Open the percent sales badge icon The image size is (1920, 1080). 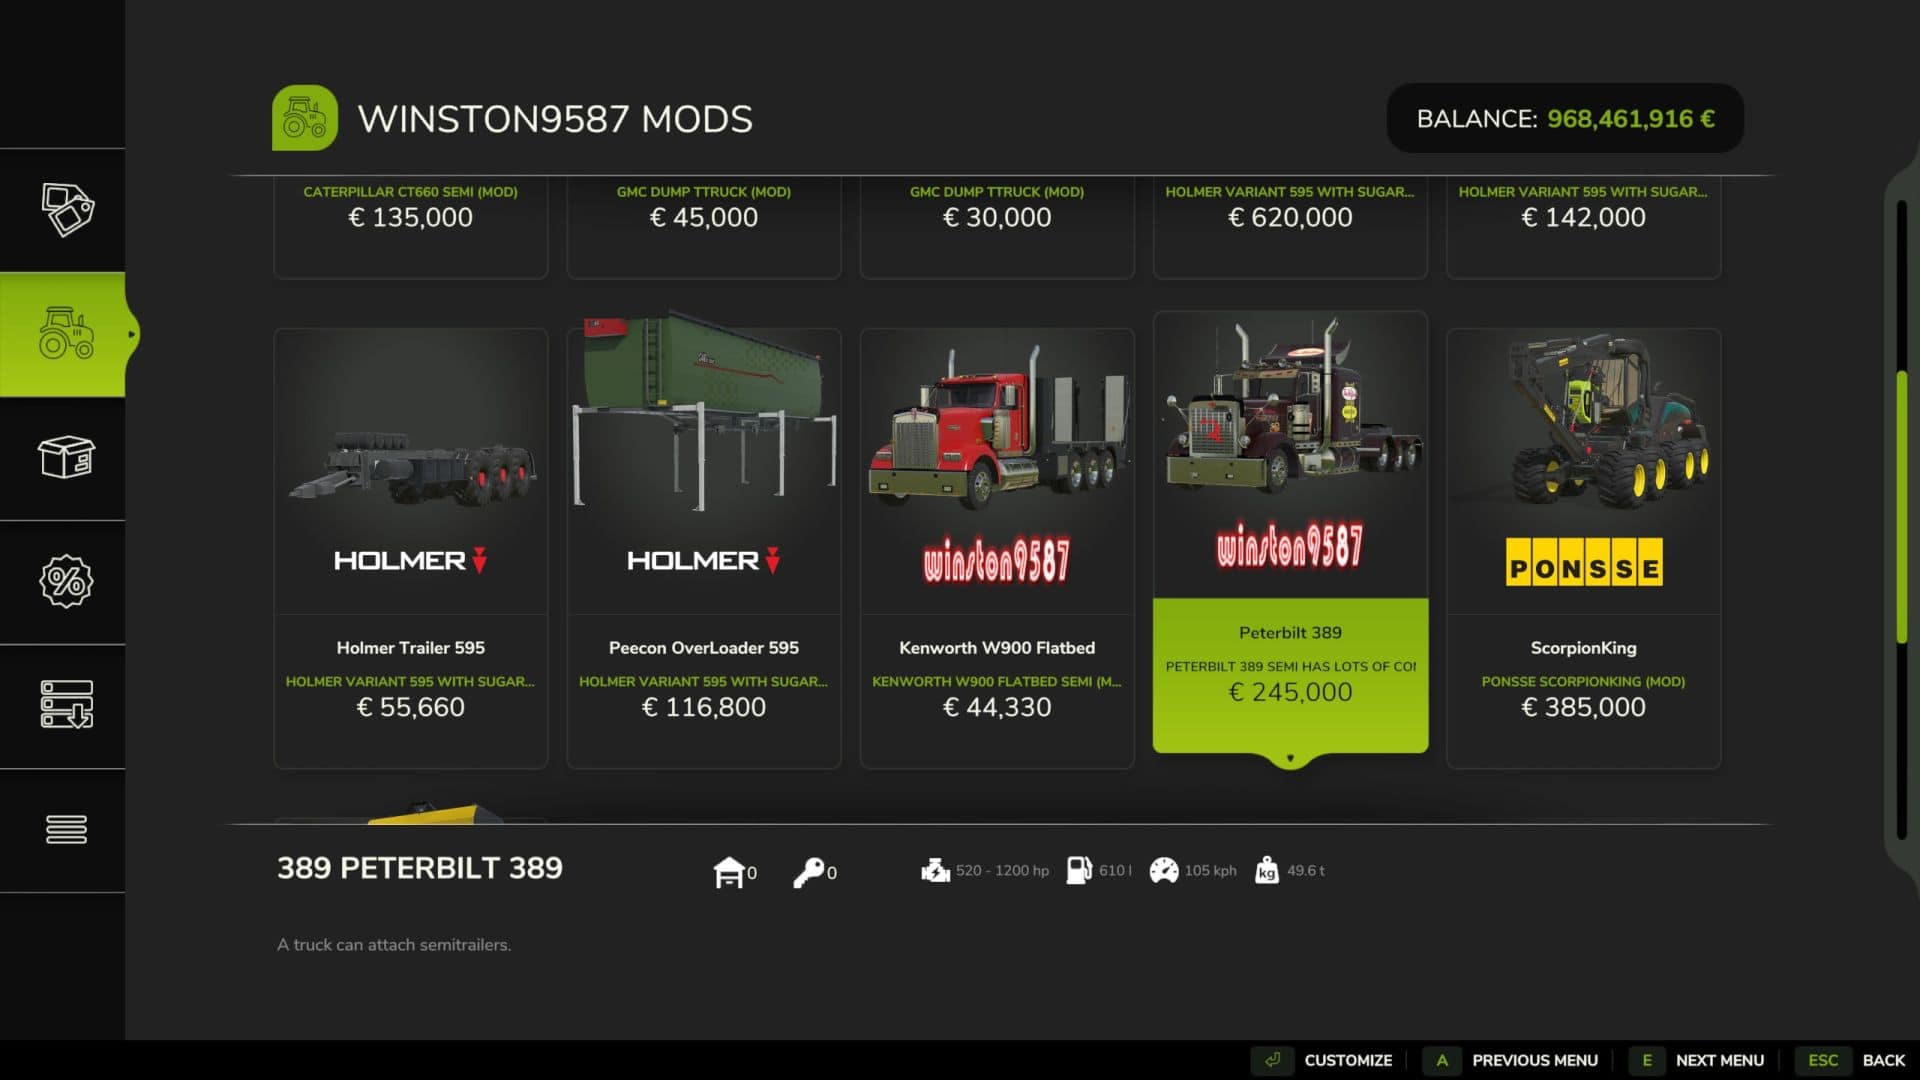pyautogui.click(x=66, y=581)
